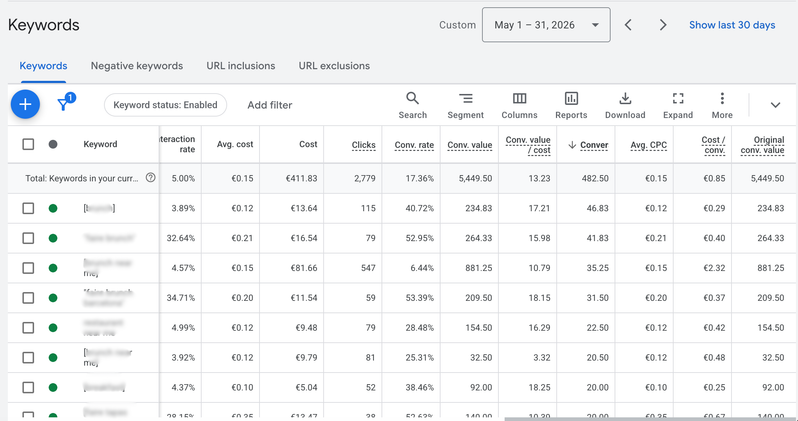798x421 pixels.
Task: Click green status dot in €9.48 row
Action: 53,328
